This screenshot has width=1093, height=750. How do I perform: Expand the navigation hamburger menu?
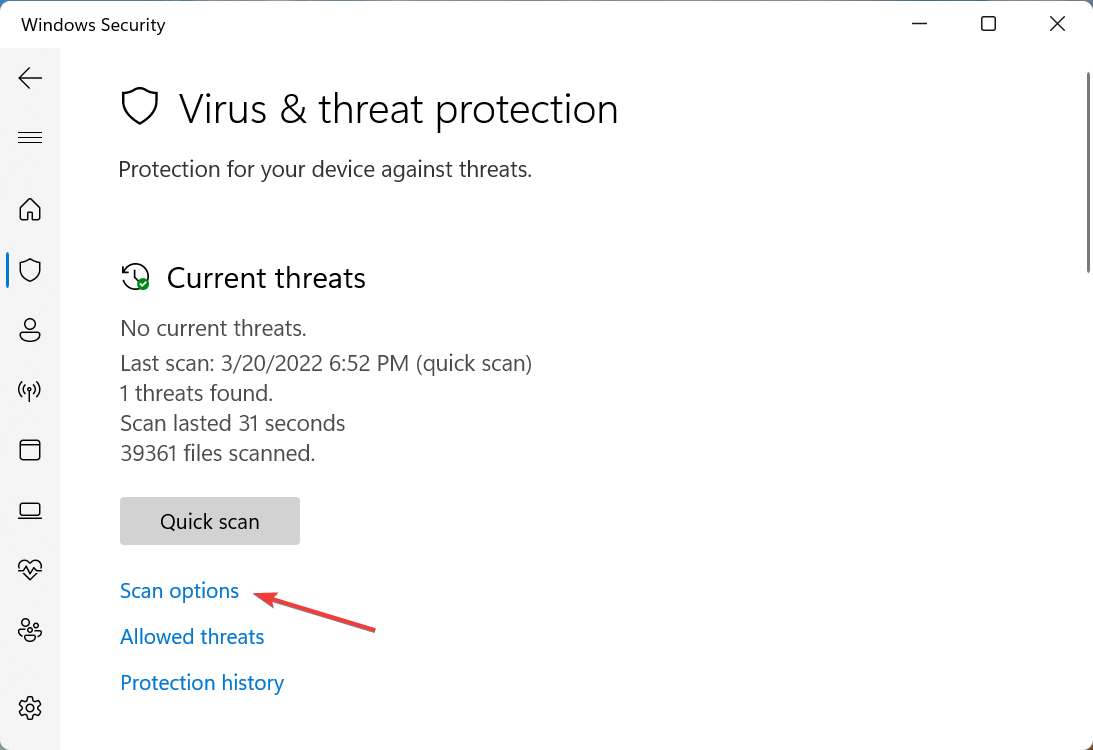30,137
